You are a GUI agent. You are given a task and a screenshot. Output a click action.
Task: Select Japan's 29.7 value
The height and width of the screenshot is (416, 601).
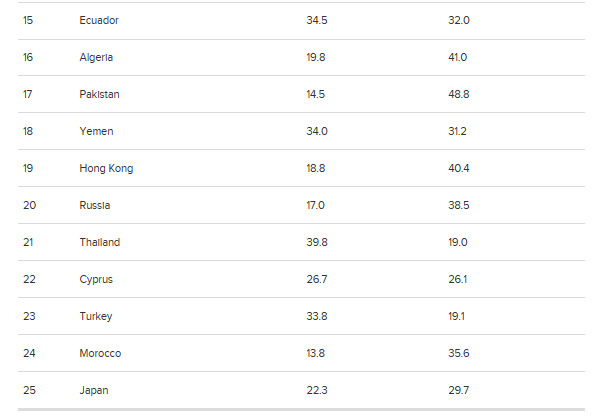[459, 390]
